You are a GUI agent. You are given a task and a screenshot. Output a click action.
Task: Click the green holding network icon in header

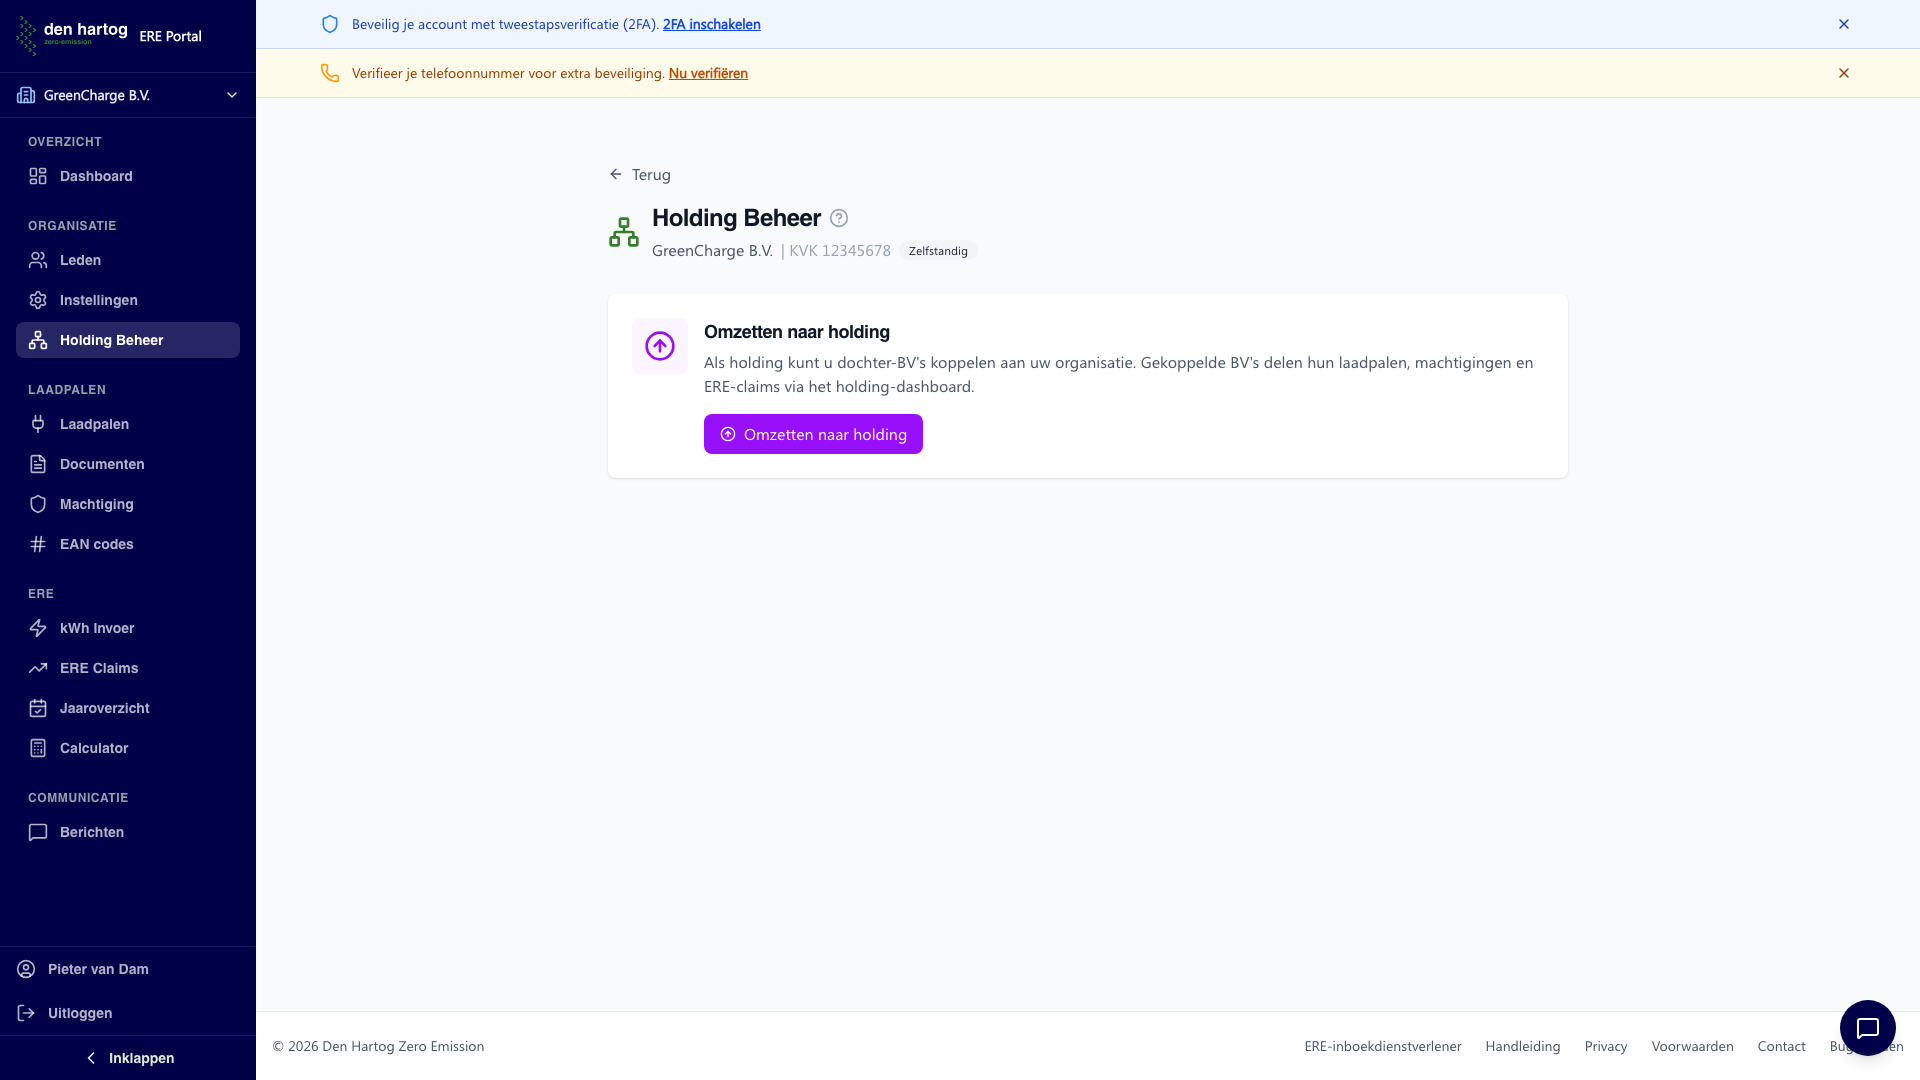pyautogui.click(x=624, y=232)
